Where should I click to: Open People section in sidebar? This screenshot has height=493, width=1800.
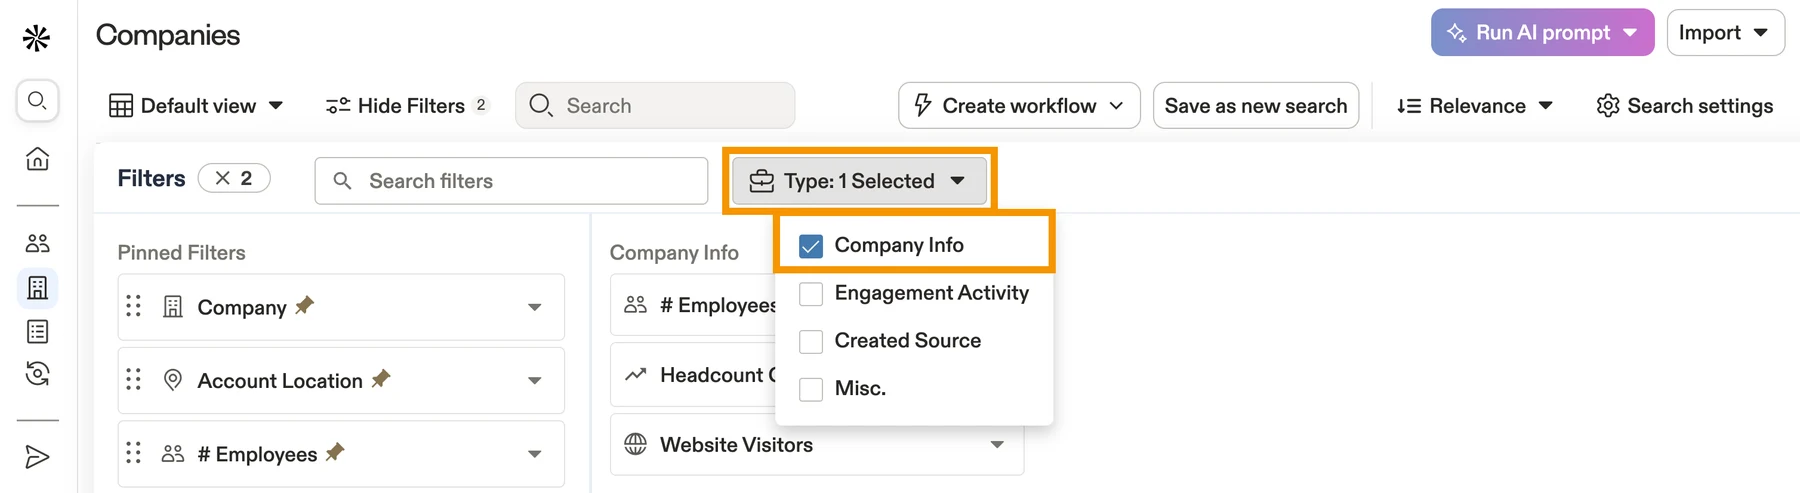click(37, 243)
